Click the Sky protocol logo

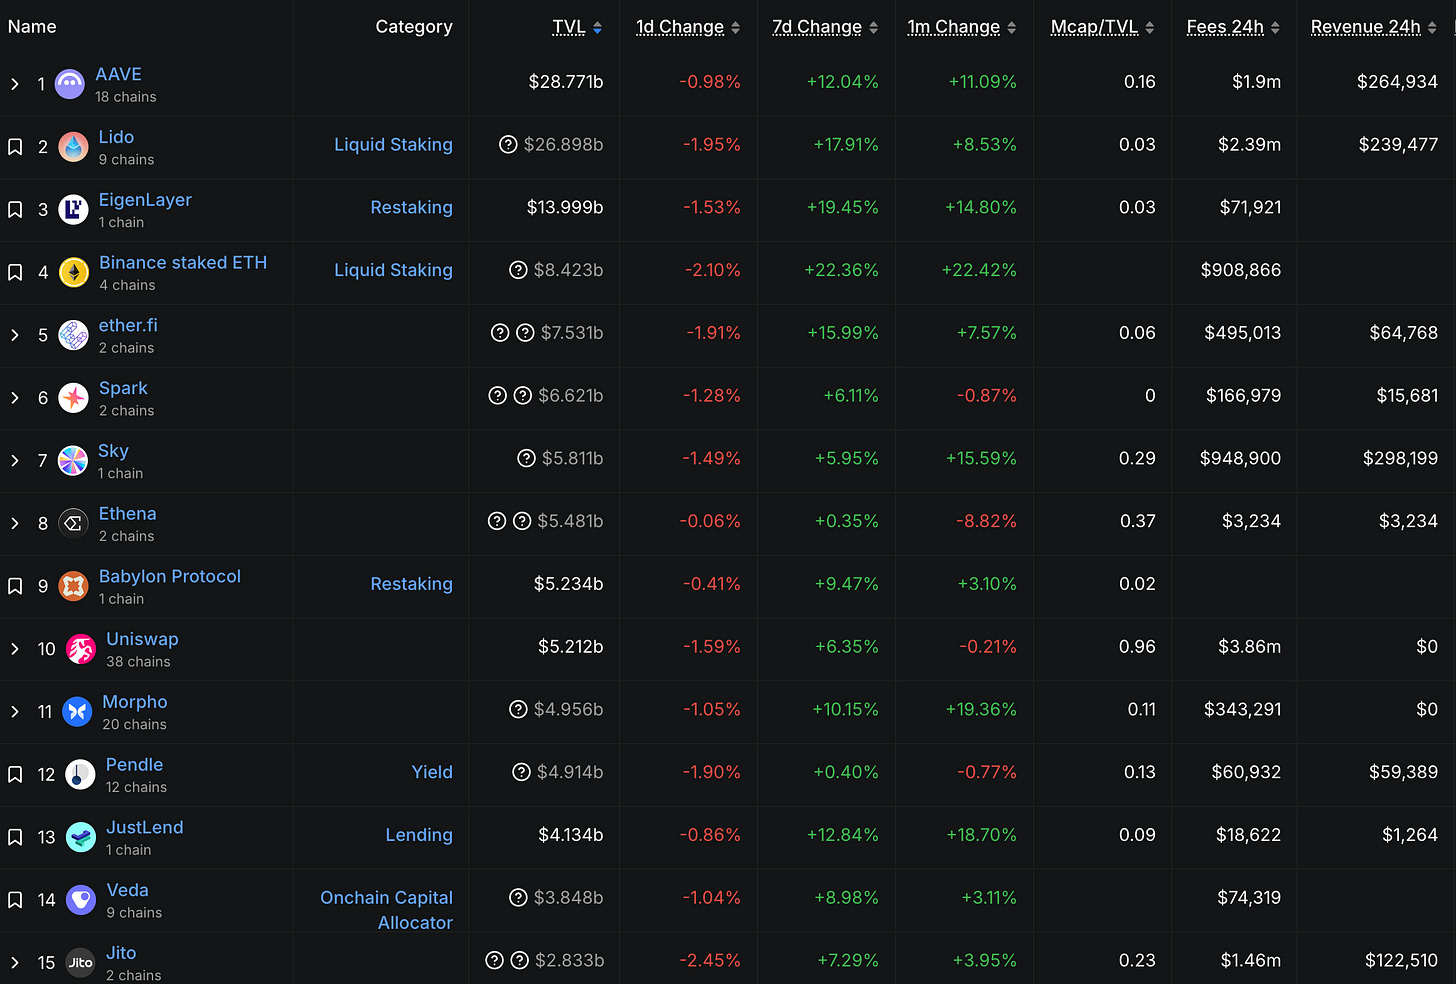tap(73, 461)
